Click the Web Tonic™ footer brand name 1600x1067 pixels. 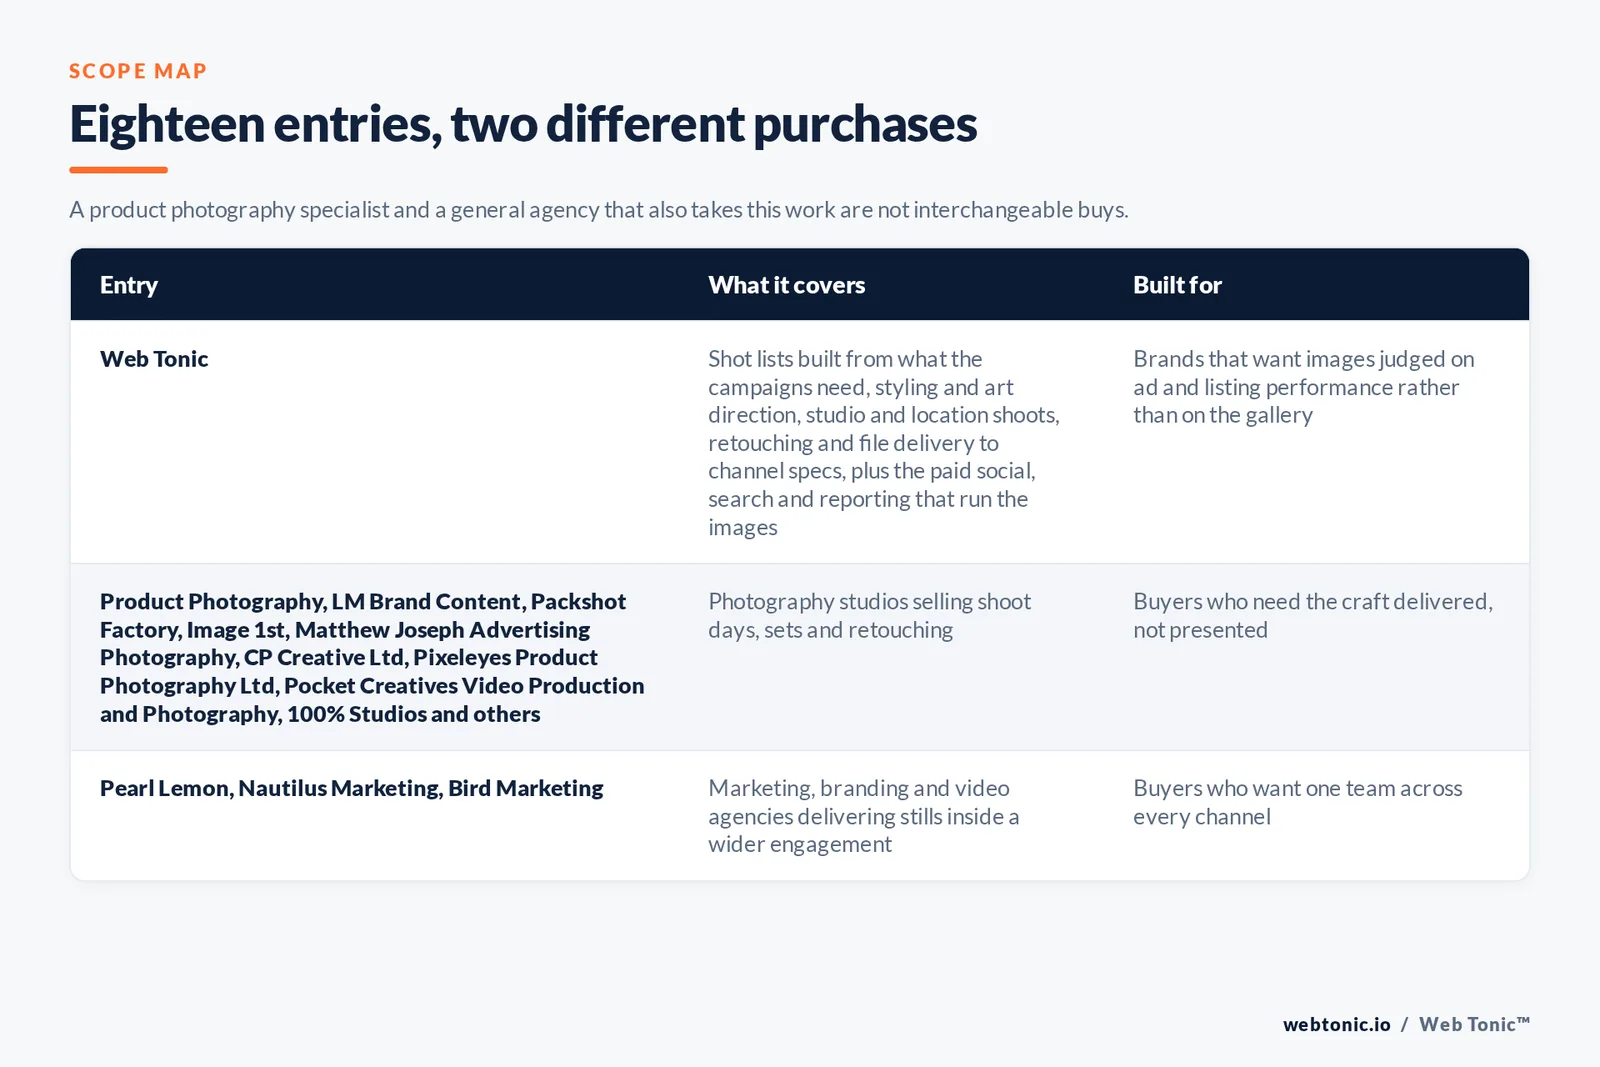click(1474, 1024)
